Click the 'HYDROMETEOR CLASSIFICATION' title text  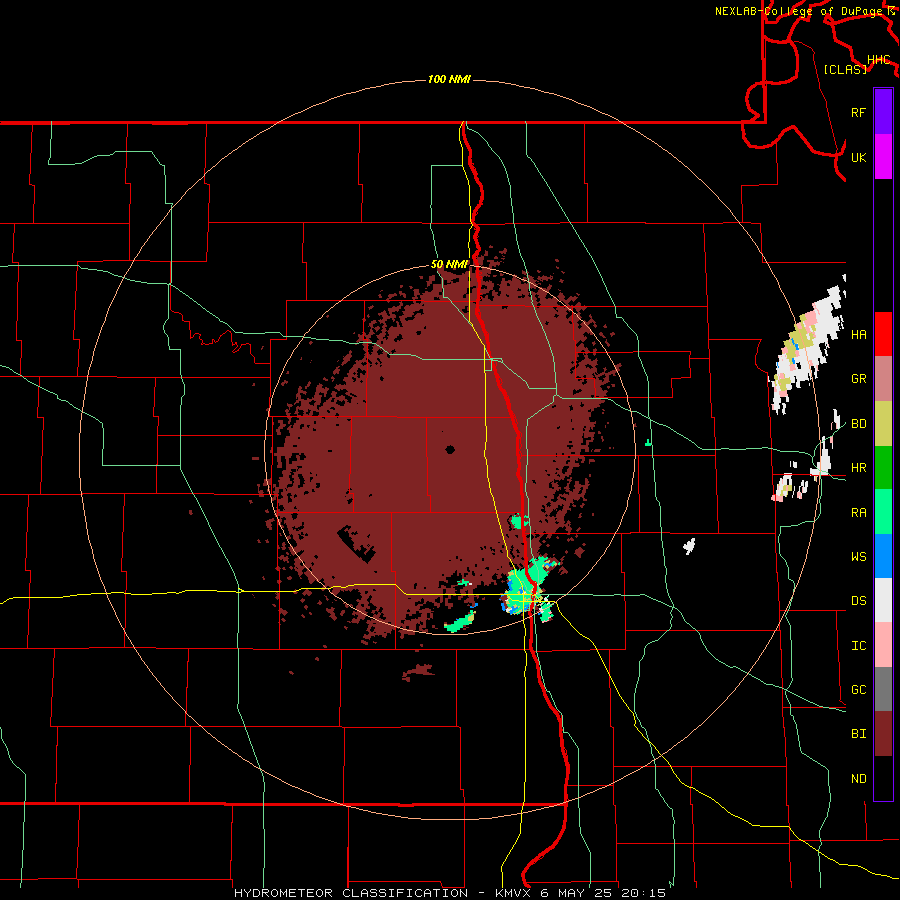pyautogui.click(x=351, y=893)
